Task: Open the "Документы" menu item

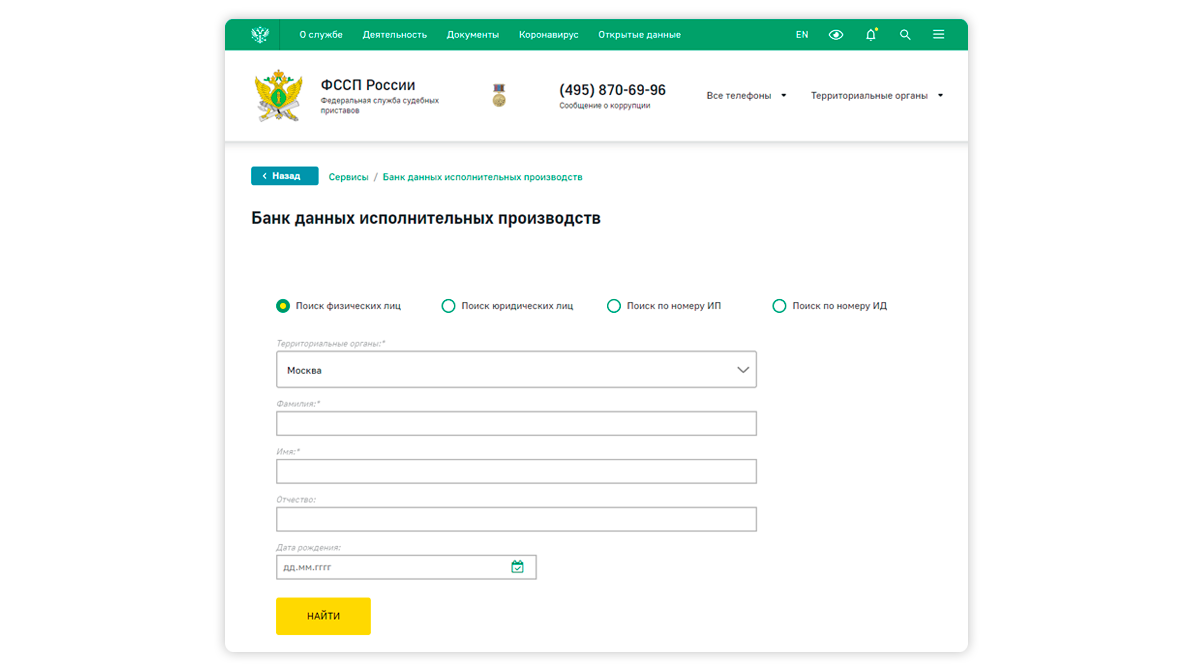Action: [472, 35]
